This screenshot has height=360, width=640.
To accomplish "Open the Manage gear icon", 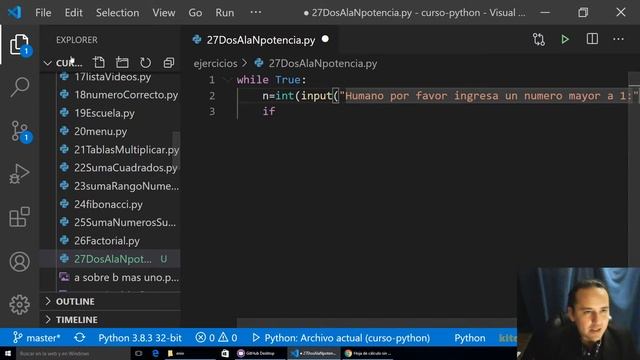I will coord(19,304).
